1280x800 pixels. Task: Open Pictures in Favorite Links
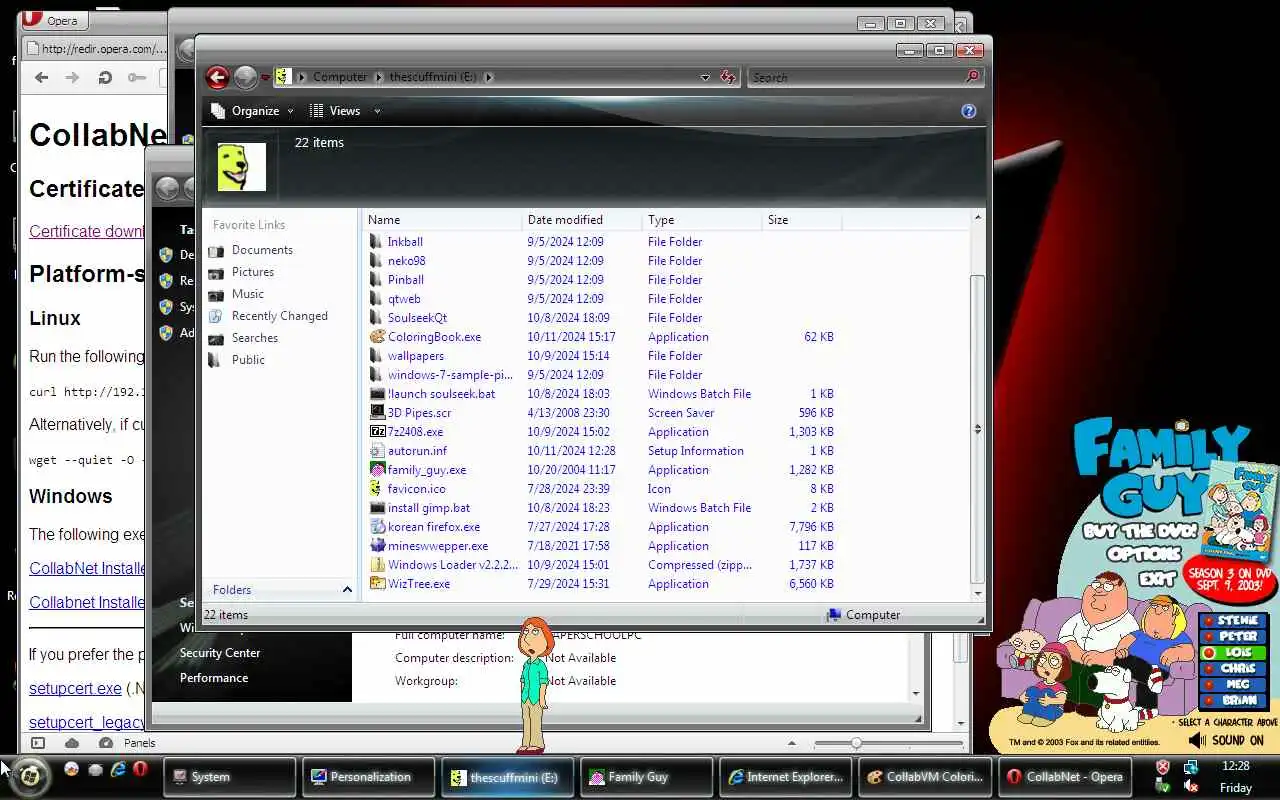point(253,272)
